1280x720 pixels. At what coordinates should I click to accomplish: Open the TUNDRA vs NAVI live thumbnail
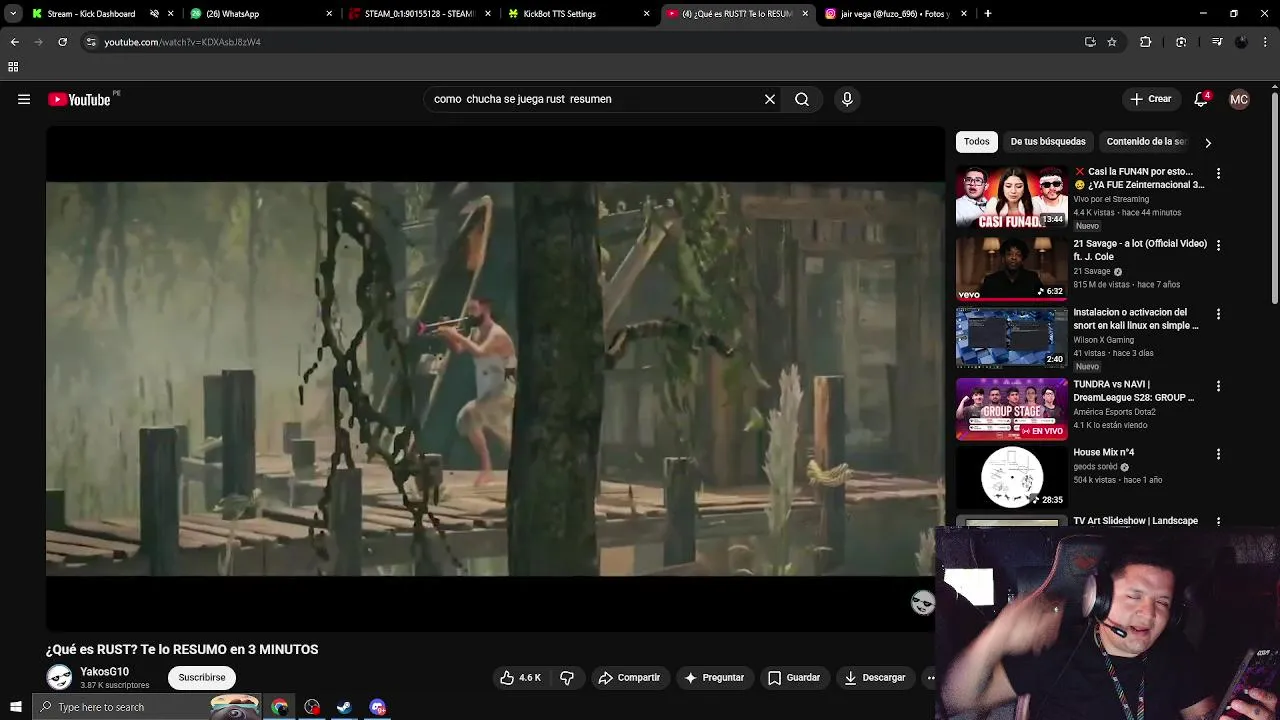click(1011, 409)
